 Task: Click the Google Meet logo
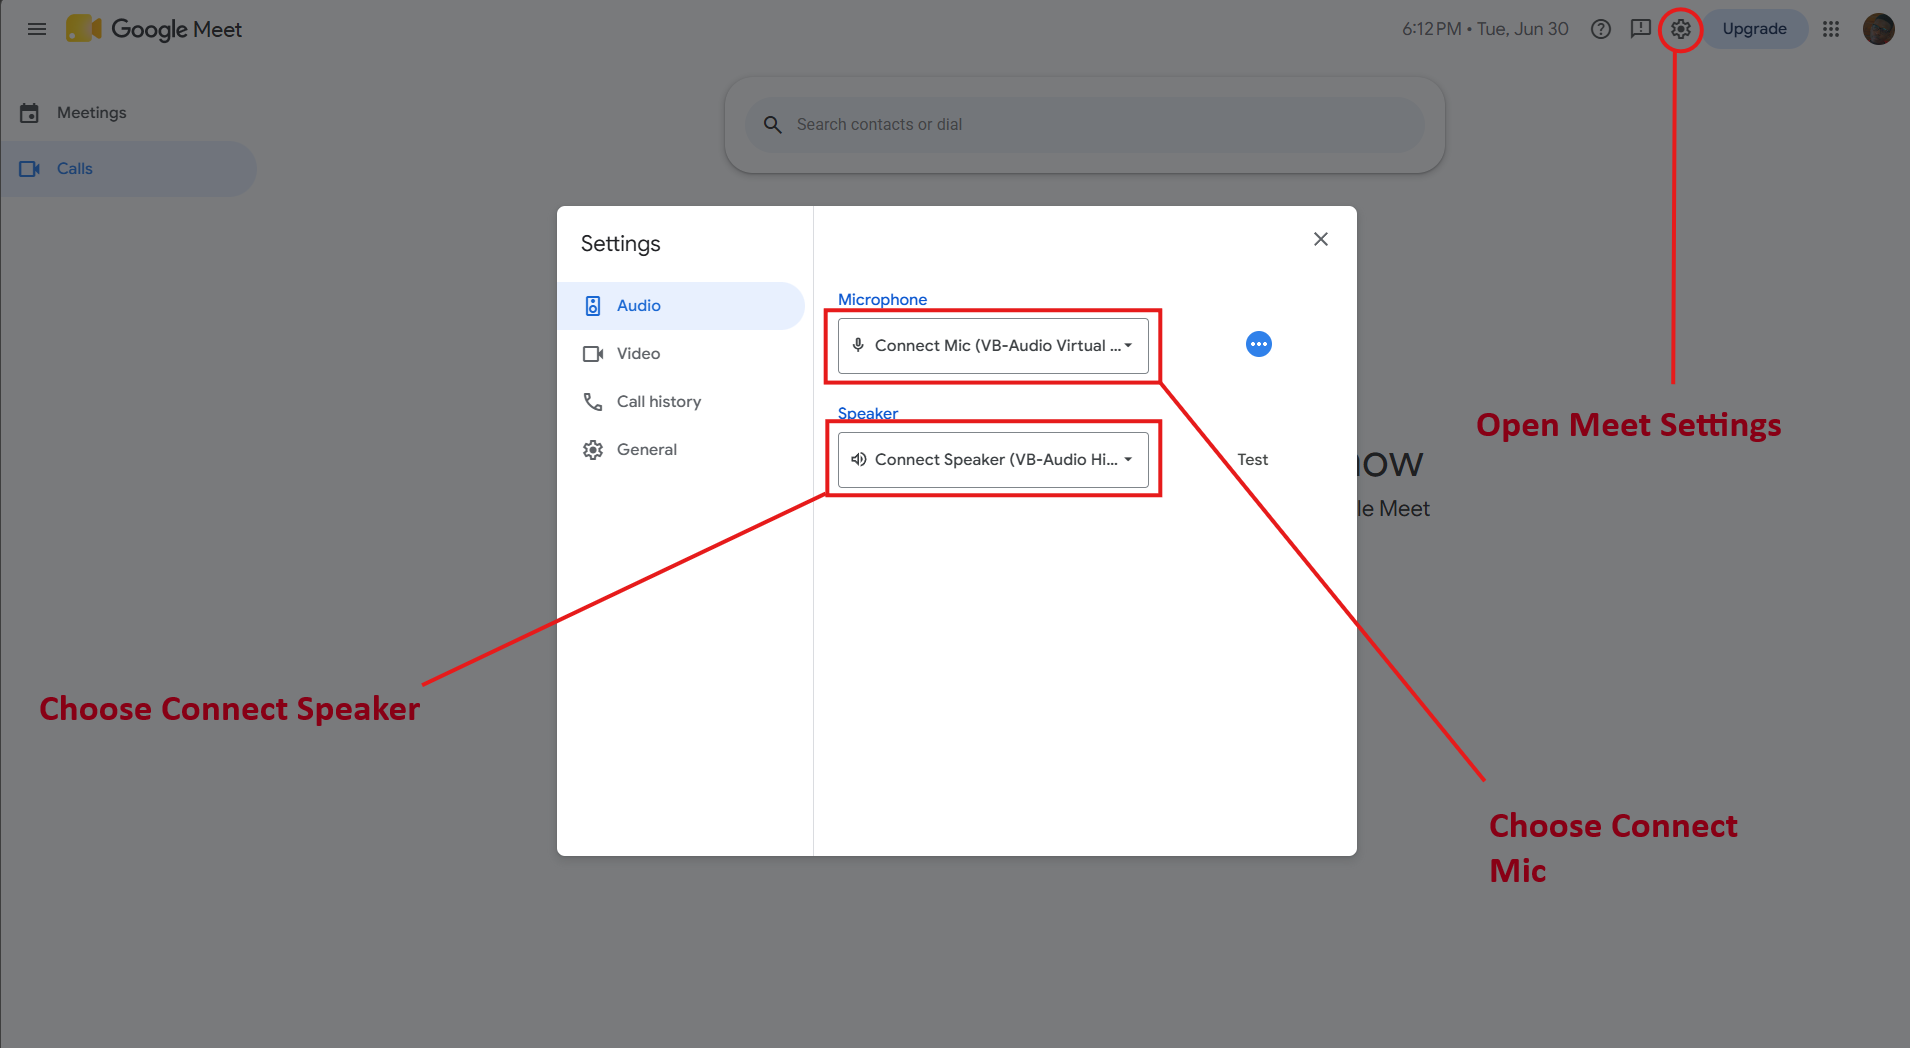154,29
